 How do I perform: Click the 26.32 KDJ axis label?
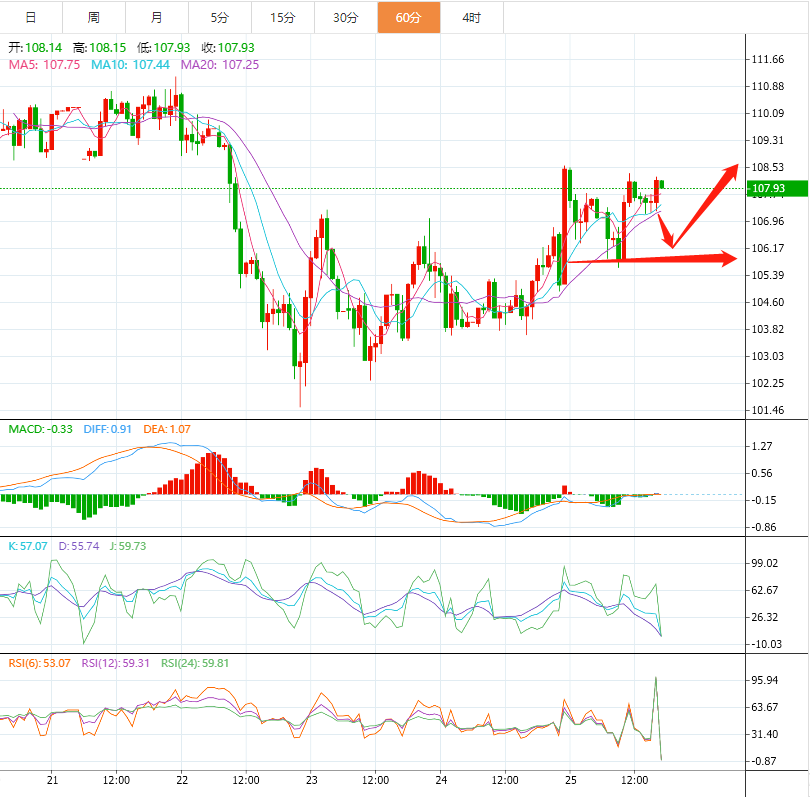pos(765,617)
